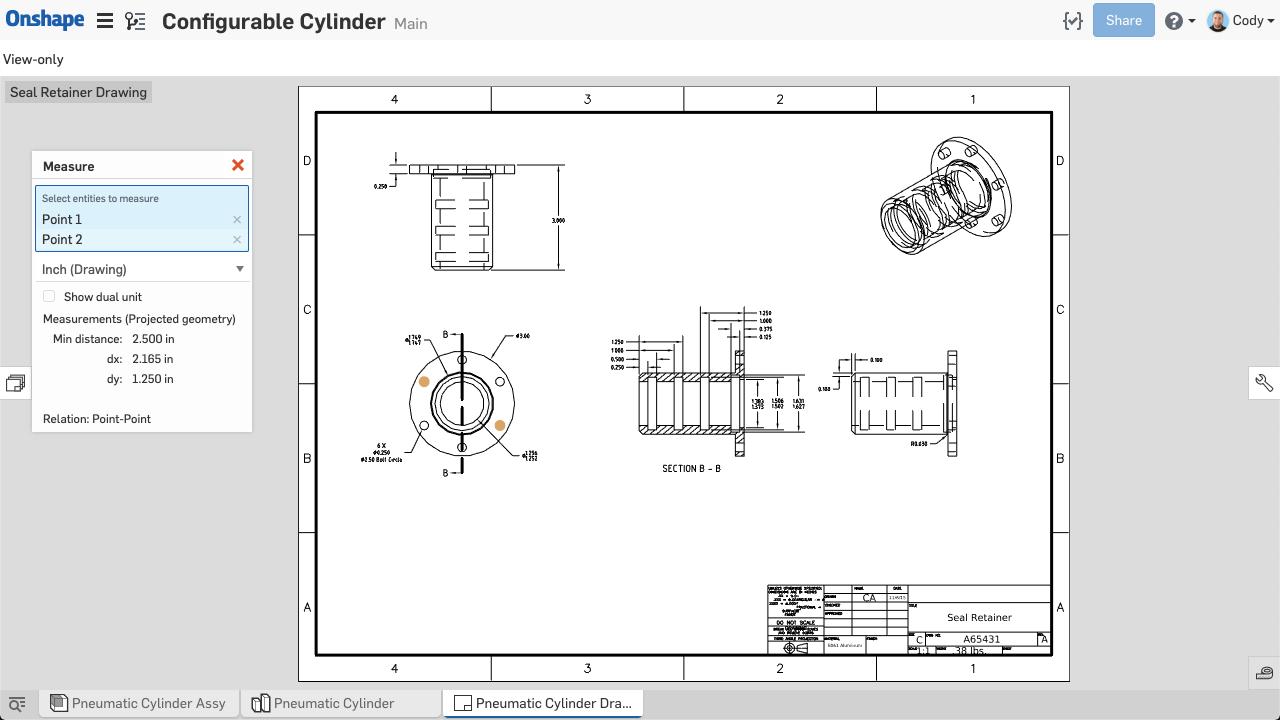Open the FeatureScript notices icon
This screenshot has width=1280, height=720.
point(1072,20)
